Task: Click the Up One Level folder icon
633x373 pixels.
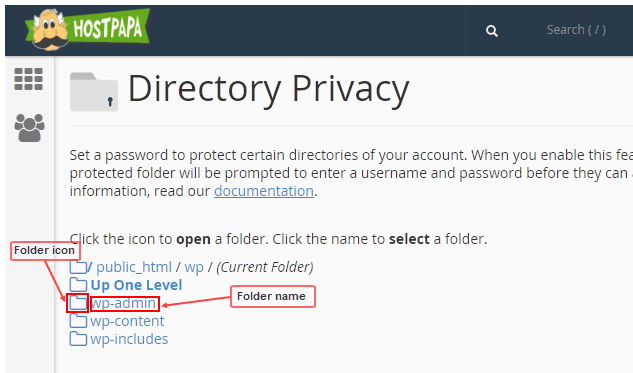Action: tap(78, 284)
